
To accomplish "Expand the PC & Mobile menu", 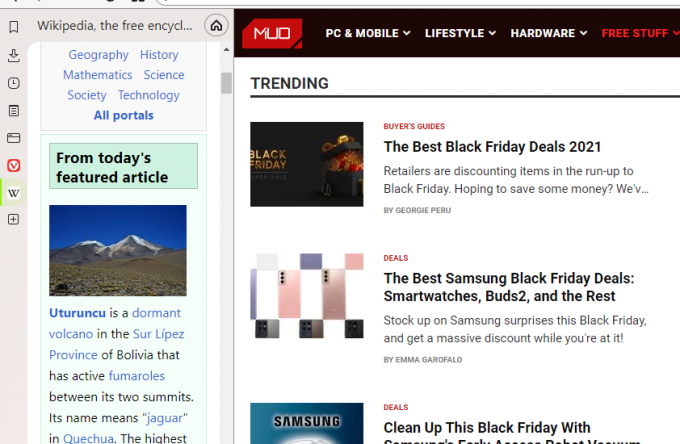I will tap(368, 33).
